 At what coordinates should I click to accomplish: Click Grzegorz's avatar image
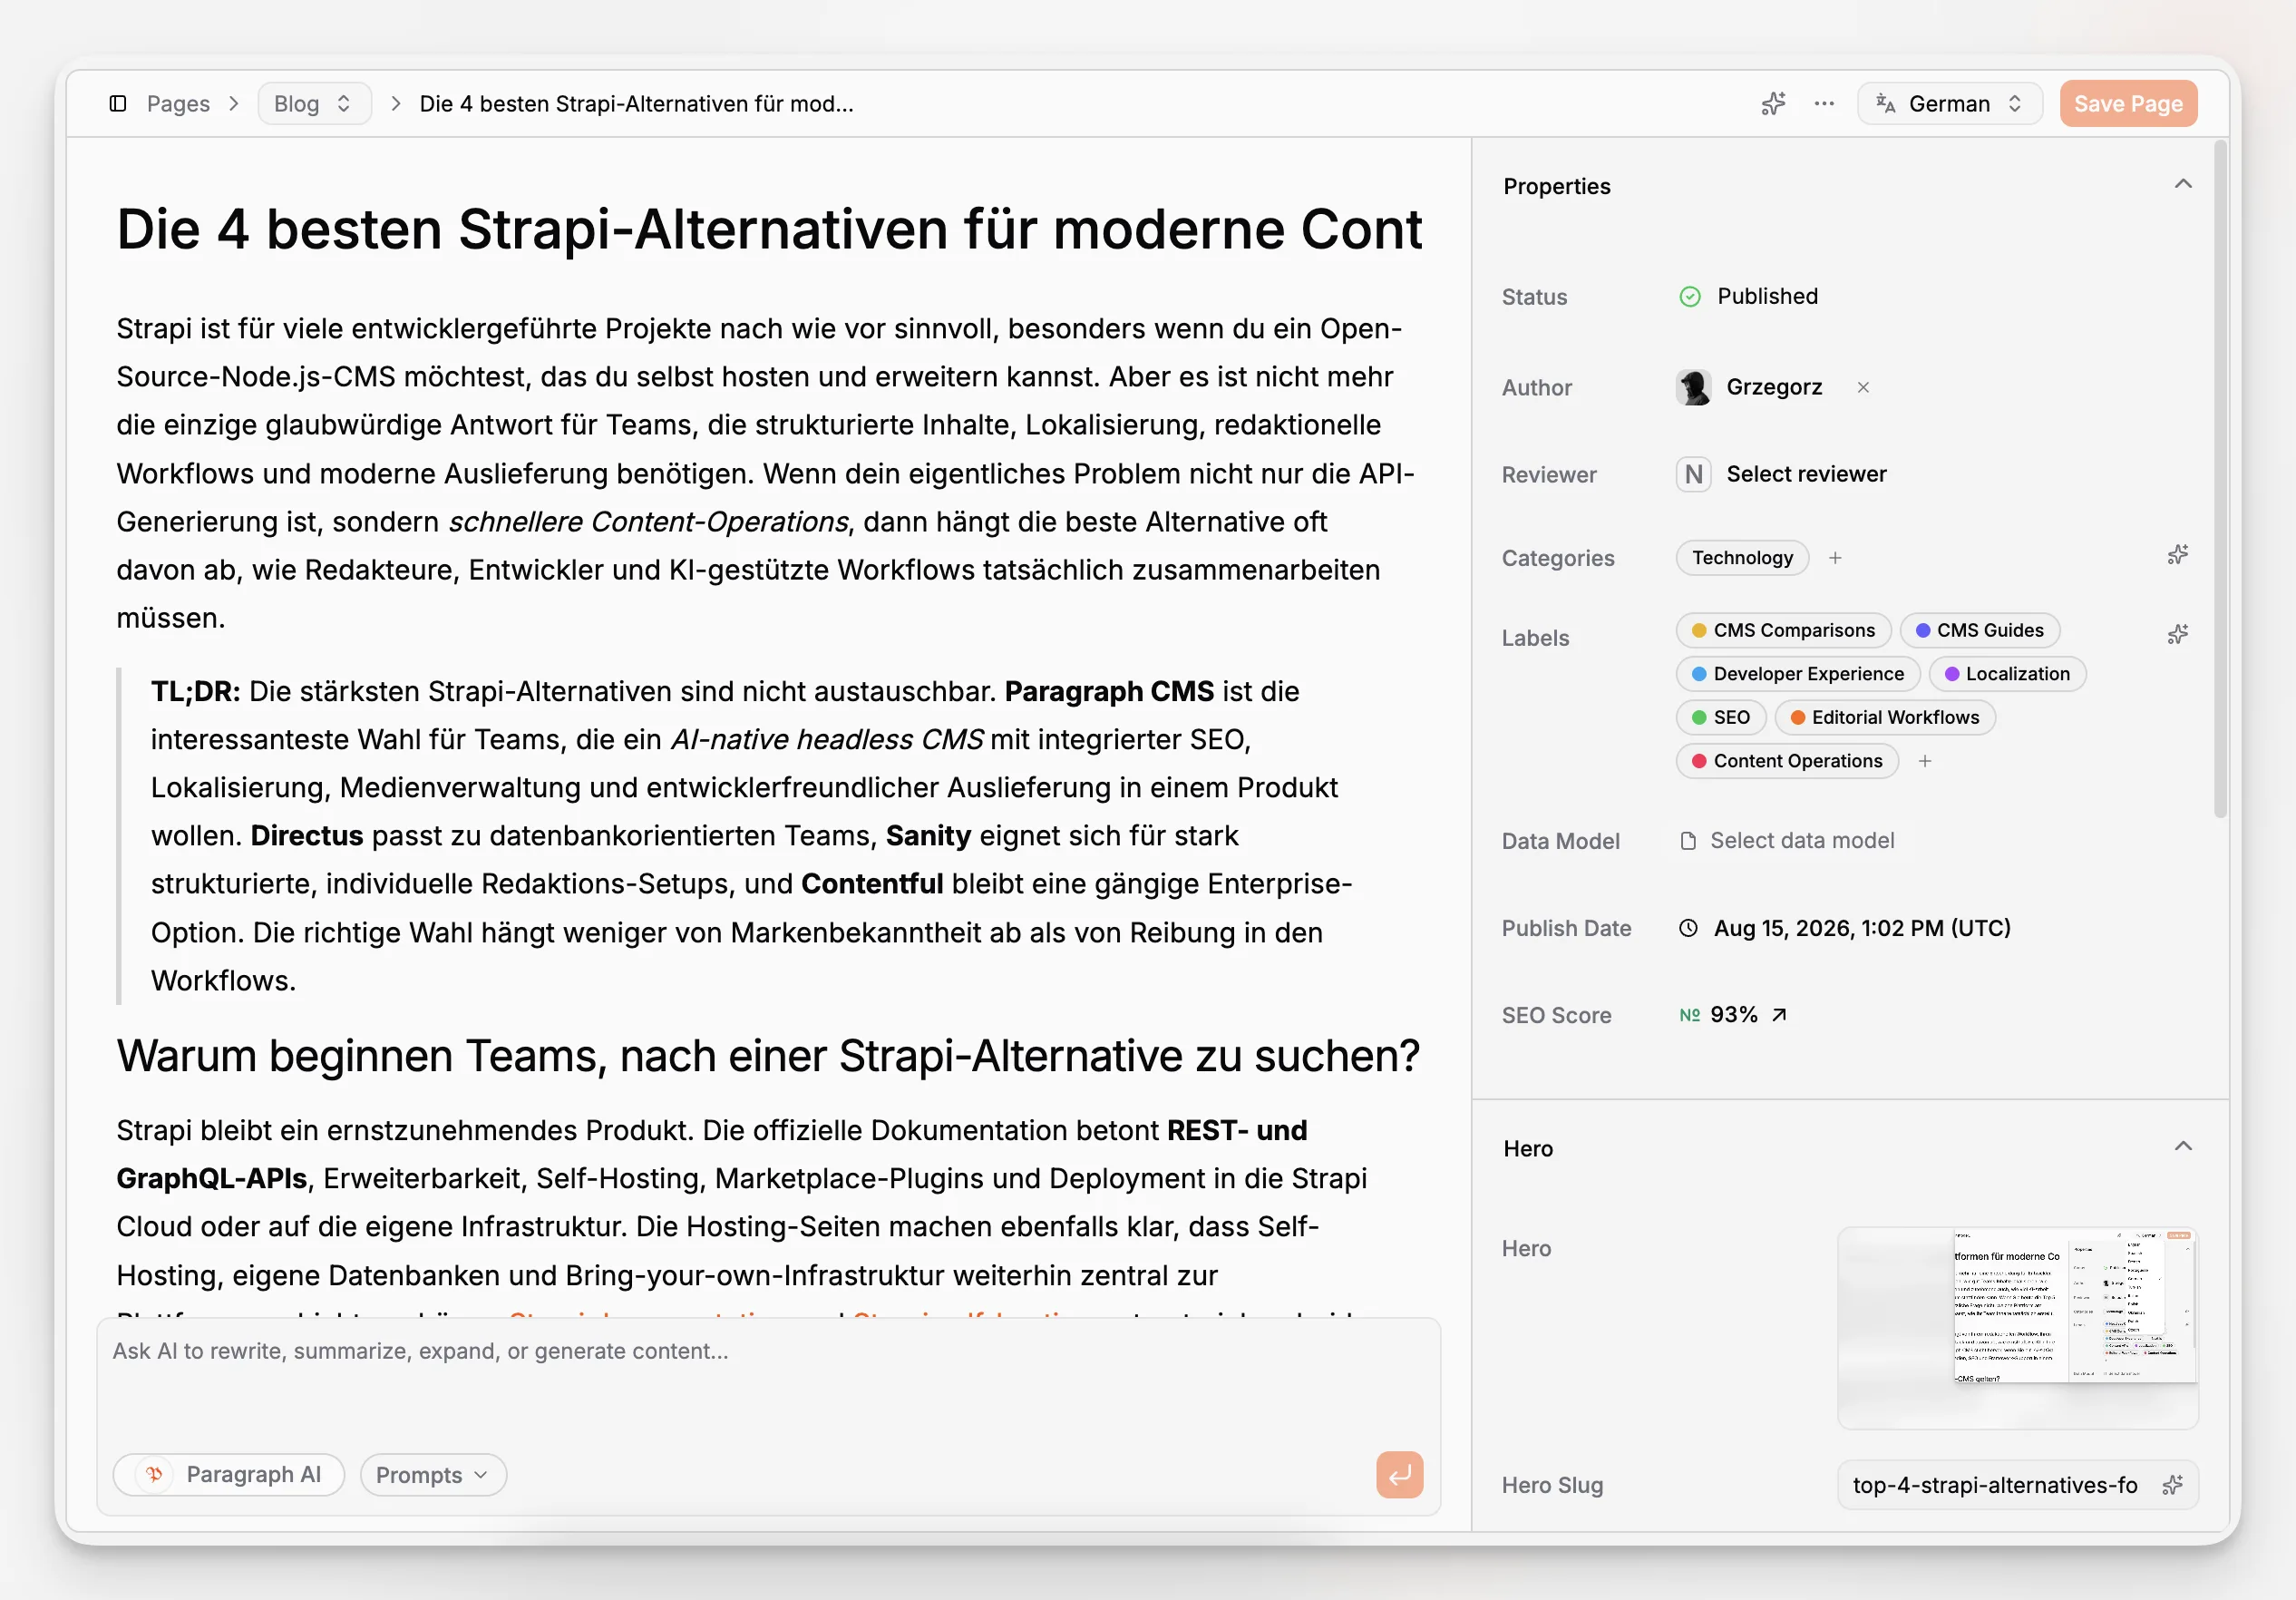[1694, 387]
